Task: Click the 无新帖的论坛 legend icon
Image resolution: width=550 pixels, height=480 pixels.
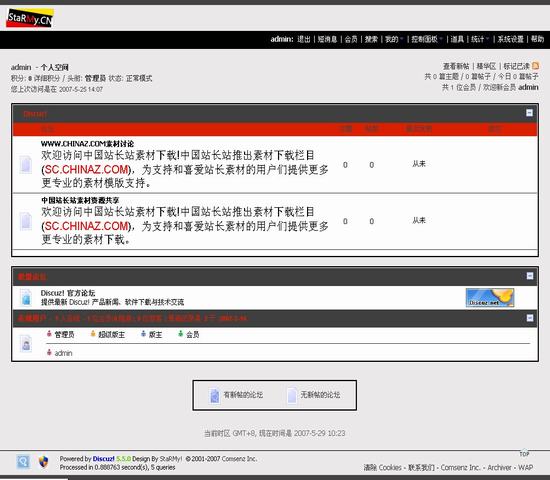Action: coord(291,396)
